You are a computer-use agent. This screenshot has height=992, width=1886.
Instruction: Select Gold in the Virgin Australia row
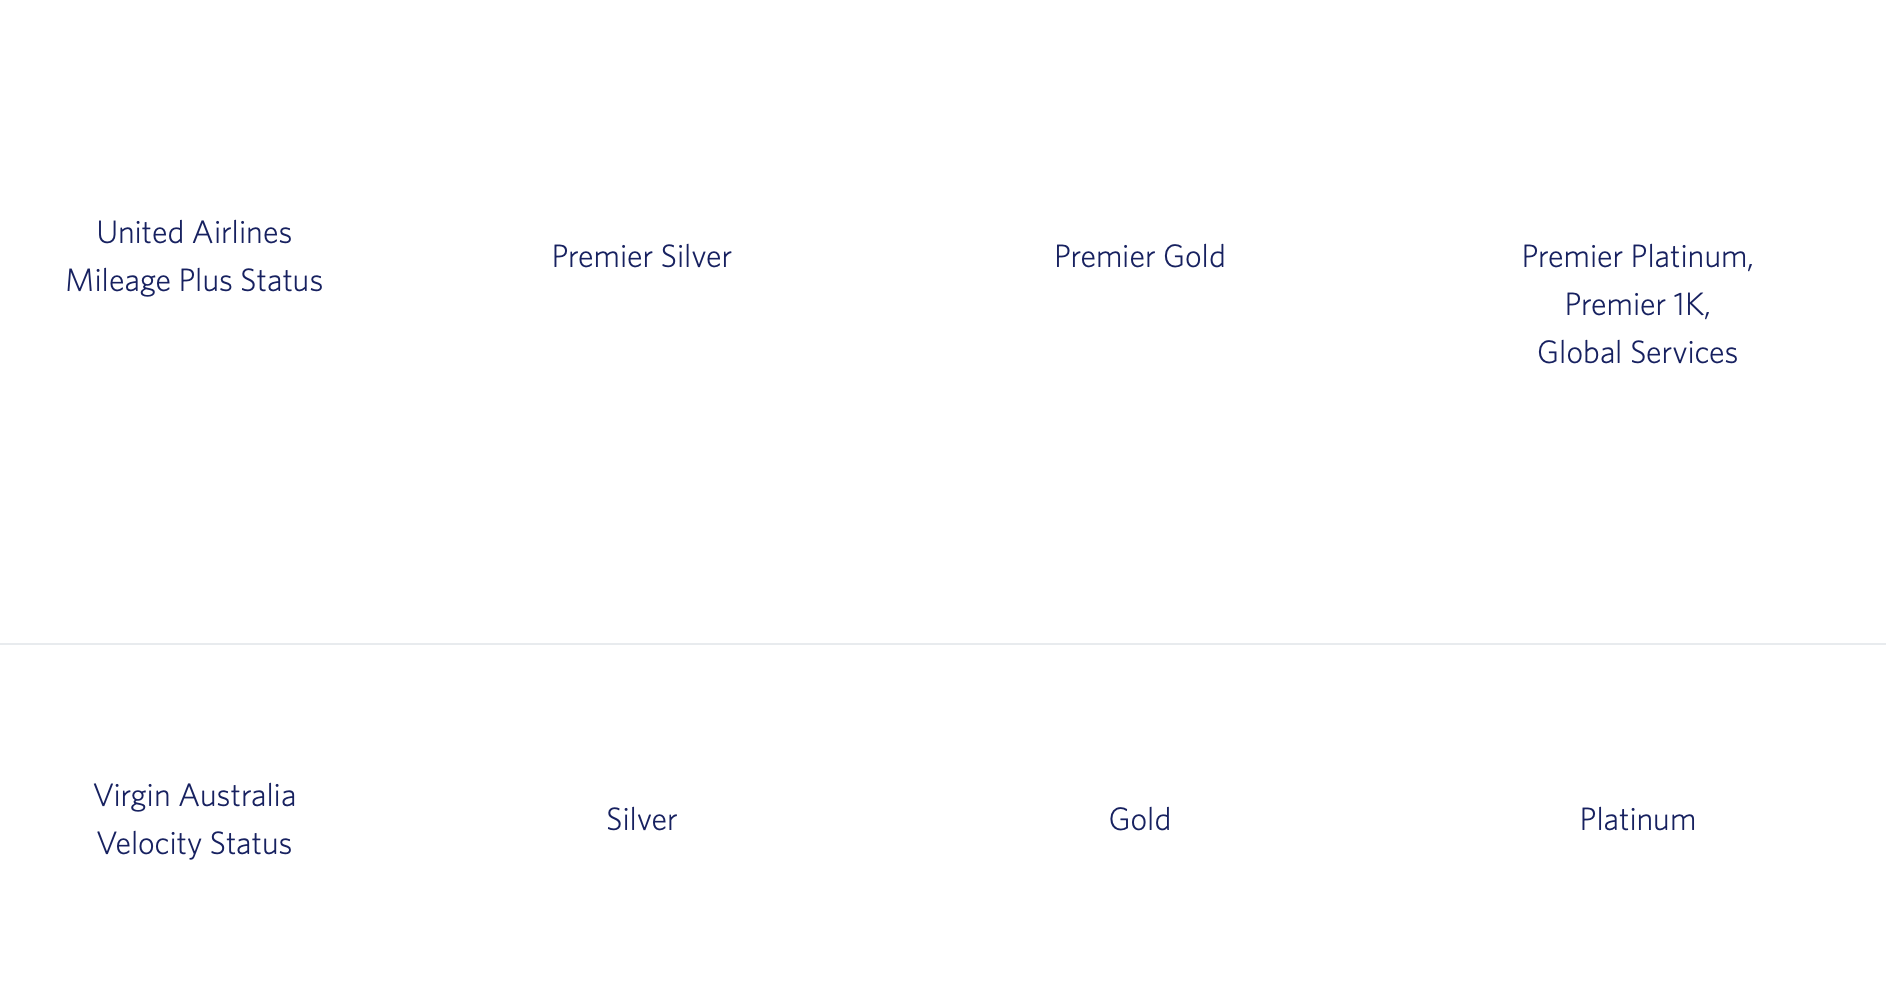click(1139, 820)
